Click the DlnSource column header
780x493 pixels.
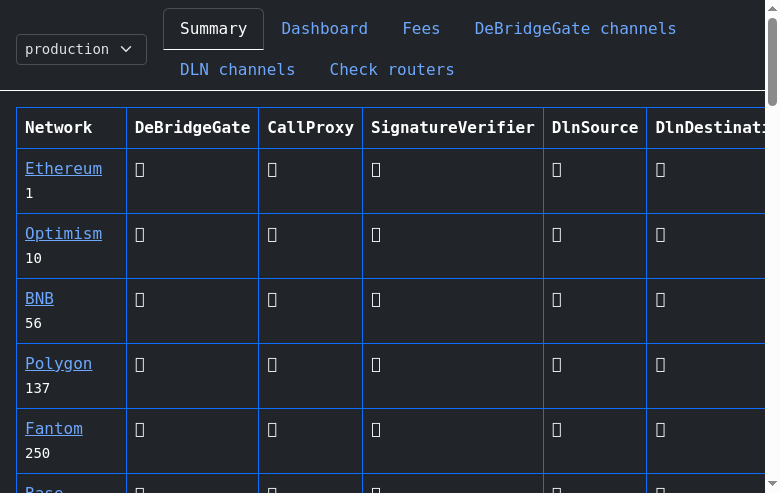coord(595,128)
